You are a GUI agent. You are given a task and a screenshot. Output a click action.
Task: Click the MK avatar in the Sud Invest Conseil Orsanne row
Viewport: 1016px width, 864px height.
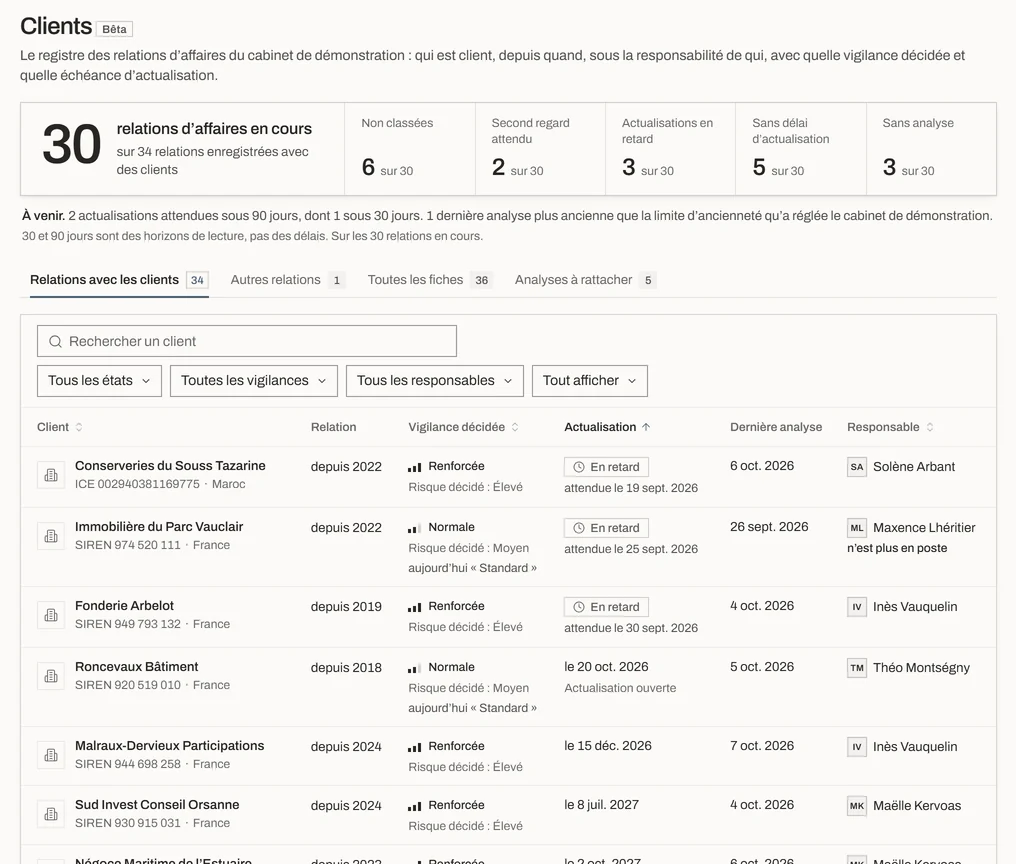click(x=857, y=806)
